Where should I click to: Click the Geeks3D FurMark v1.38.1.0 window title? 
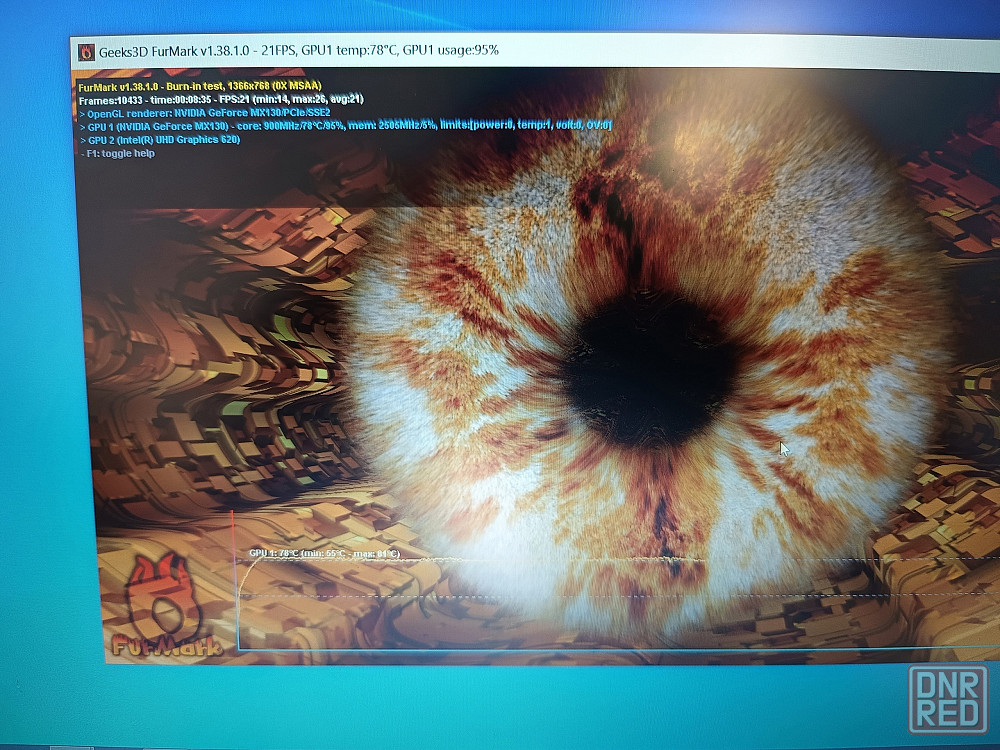tap(298, 50)
